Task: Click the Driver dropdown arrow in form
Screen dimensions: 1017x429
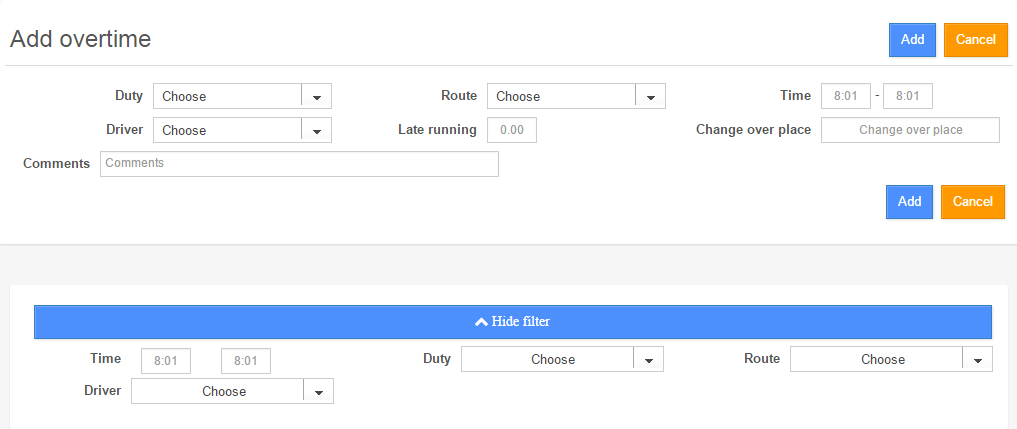Action: click(x=316, y=130)
